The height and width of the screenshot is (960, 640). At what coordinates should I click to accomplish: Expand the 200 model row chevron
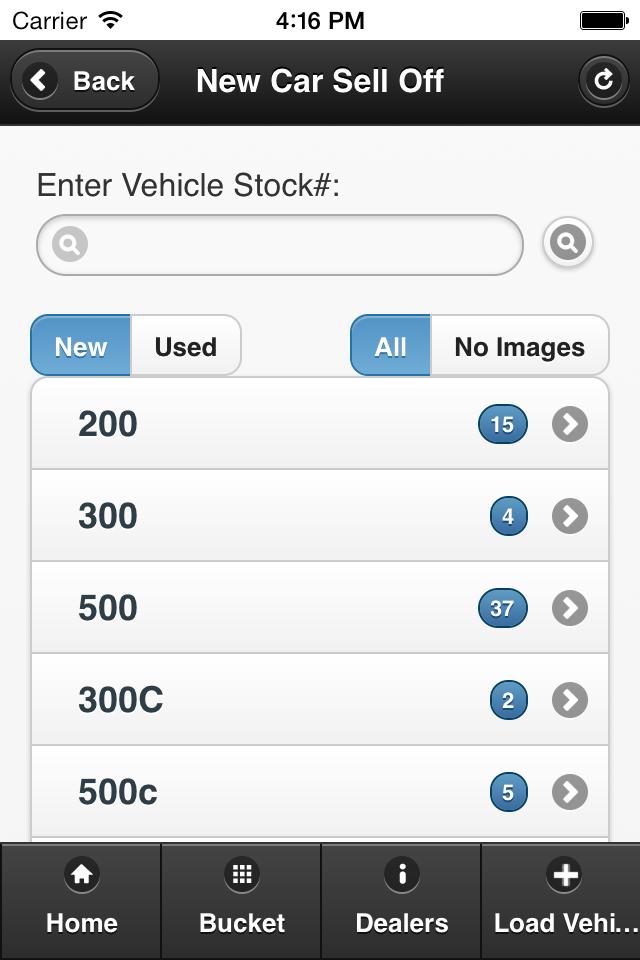click(570, 424)
